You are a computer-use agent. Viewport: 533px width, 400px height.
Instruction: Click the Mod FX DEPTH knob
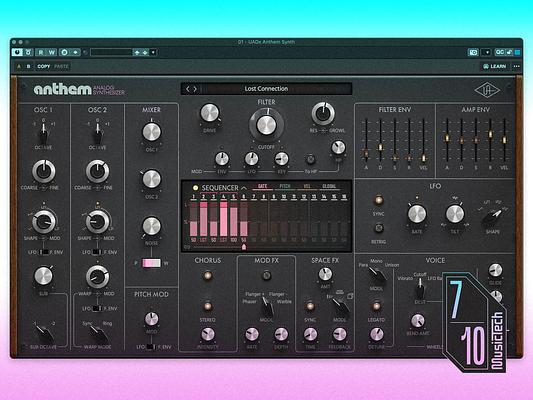pyautogui.click(x=281, y=334)
